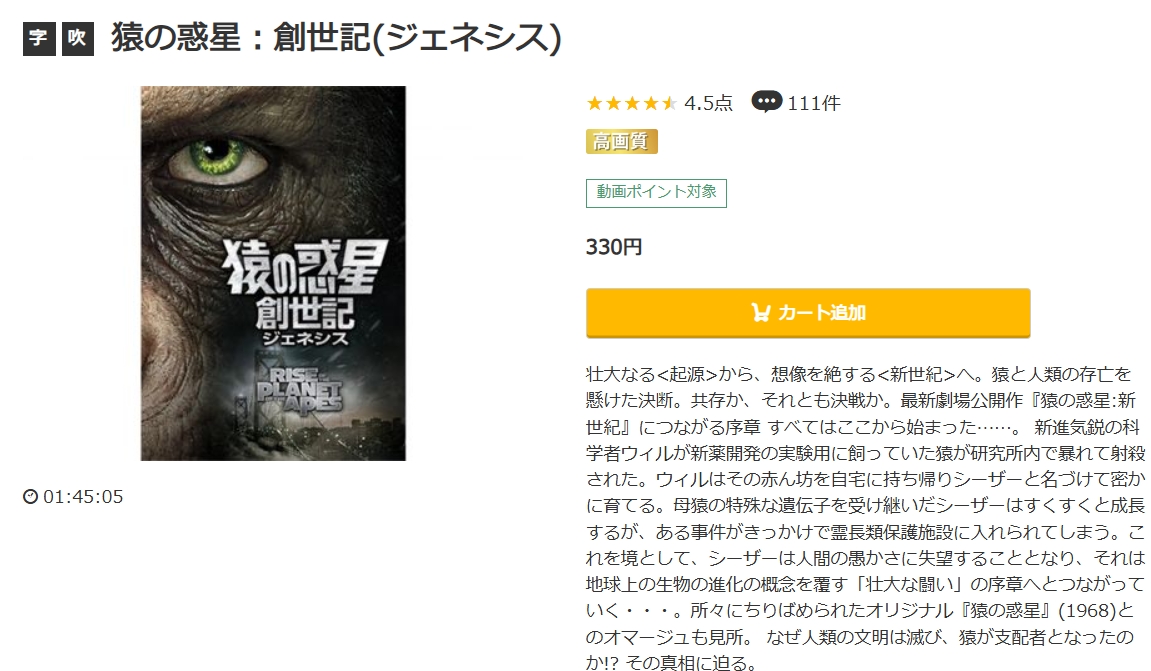Click the 高画質 quality badge
The height and width of the screenshot is (671, 1151).
tap(622, 142)
